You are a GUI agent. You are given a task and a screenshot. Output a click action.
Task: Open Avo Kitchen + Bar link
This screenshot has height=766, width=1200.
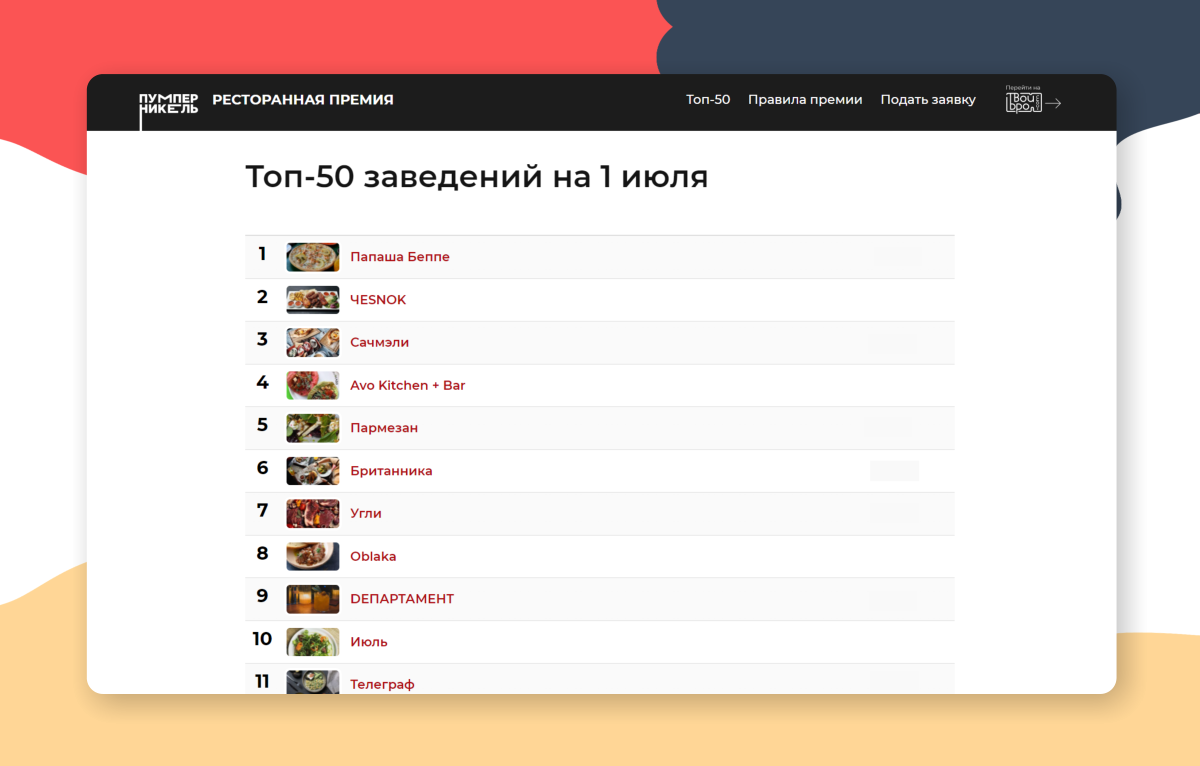[407, 385]
